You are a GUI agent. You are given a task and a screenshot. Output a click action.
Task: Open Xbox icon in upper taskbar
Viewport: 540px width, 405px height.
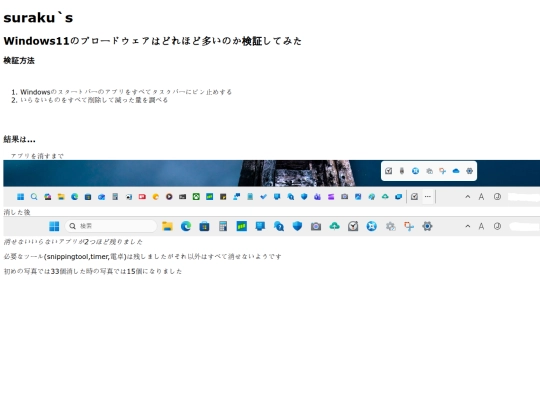(x=196, y=197)
